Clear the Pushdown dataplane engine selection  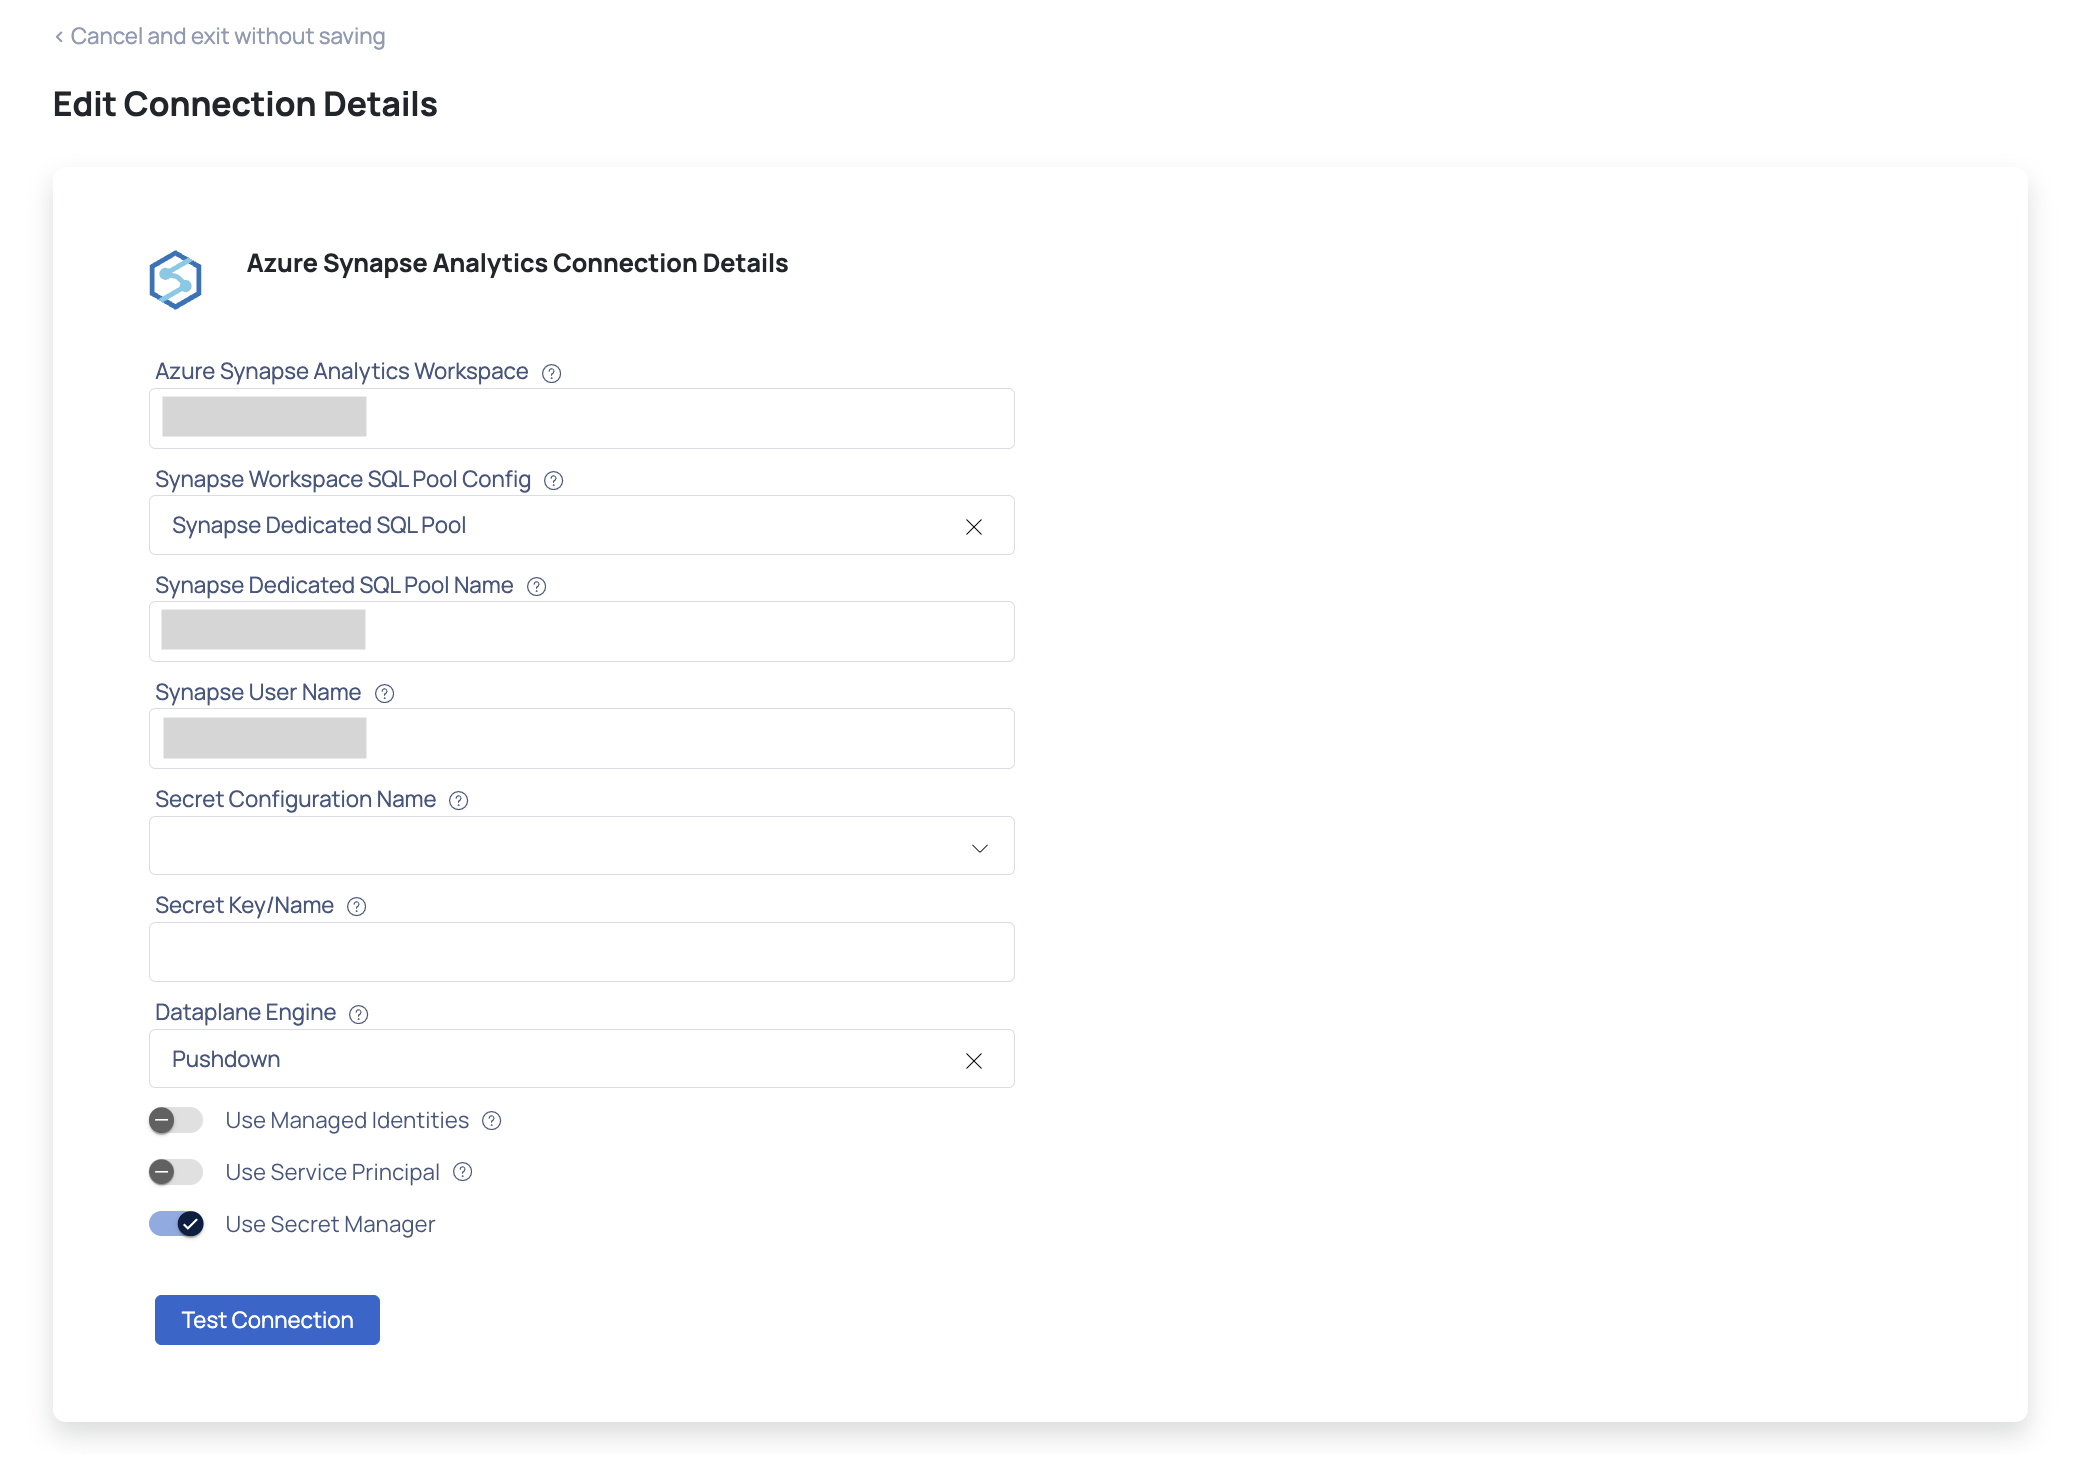(974, 1061)
